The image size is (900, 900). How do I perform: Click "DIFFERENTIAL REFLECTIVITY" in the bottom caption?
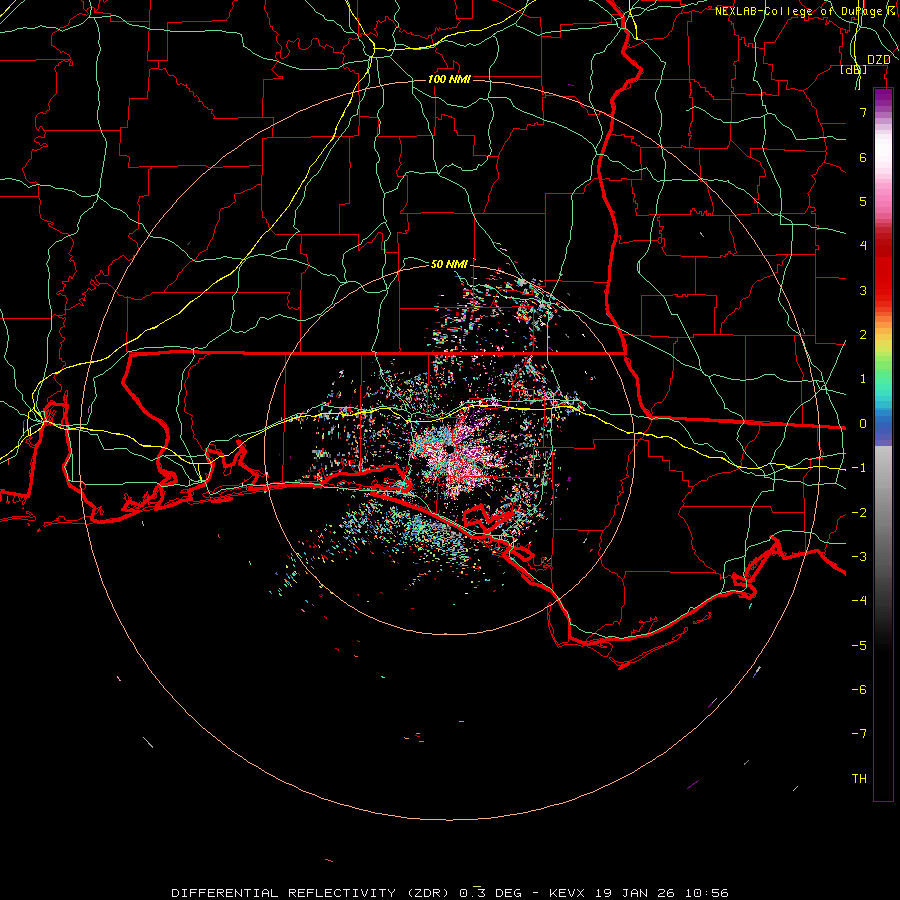pyautogui.click(x=284, y=893)
